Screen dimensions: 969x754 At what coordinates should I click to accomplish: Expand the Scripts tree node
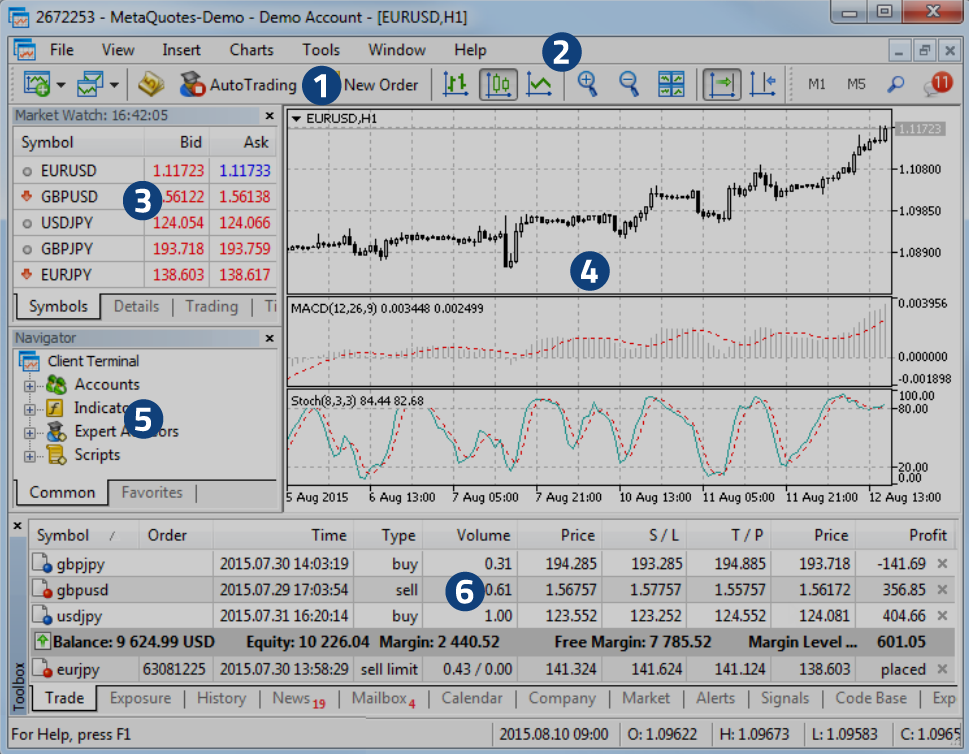click(x=29, y=456)
